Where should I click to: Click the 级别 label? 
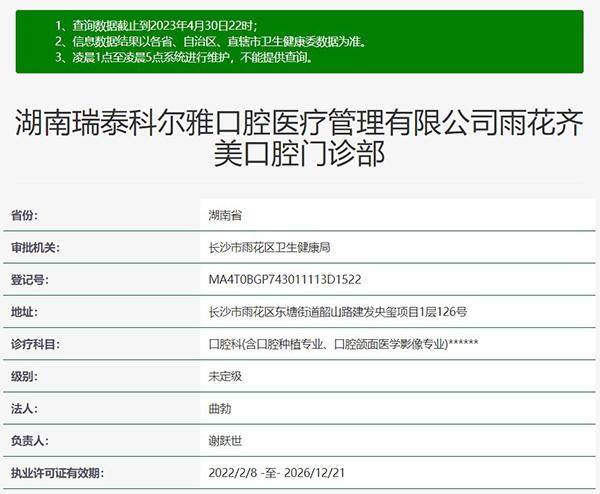[x=24, y=377]
